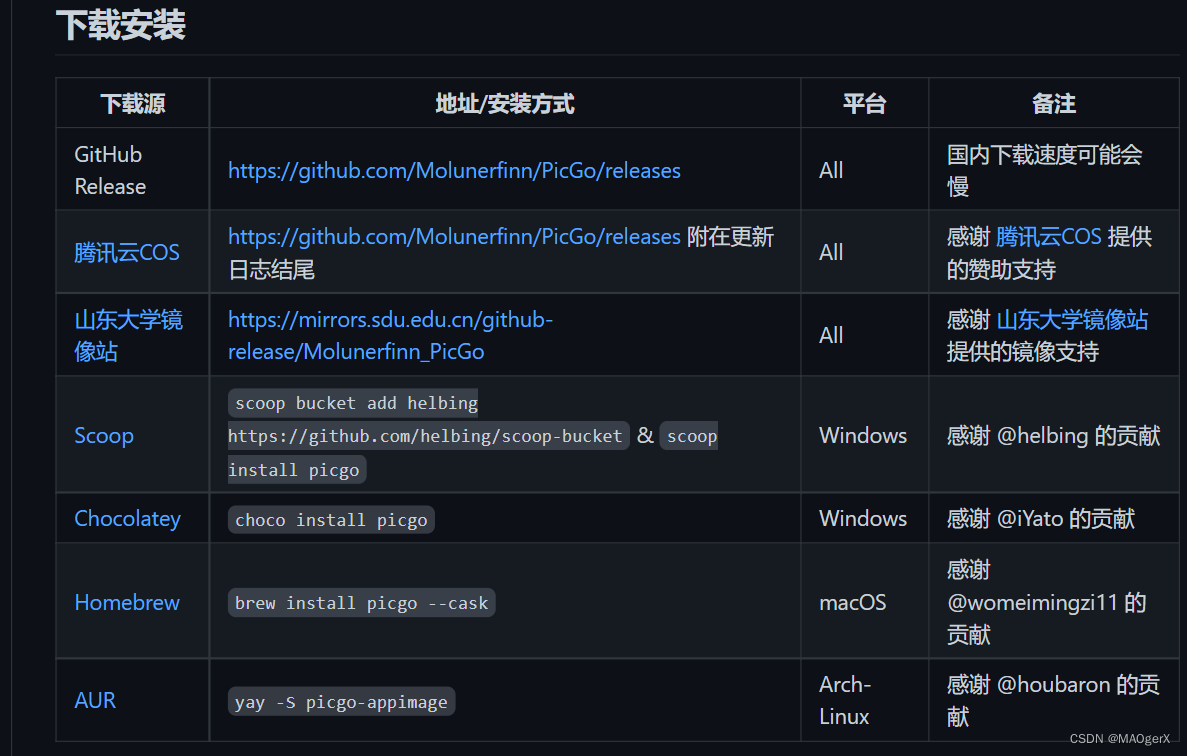The height and width of the screenshot is (756, 1187).
Task: Click the 感谢 @helbing 的贡献 note
Action: pyautogui.click(x=1053, y=435)
